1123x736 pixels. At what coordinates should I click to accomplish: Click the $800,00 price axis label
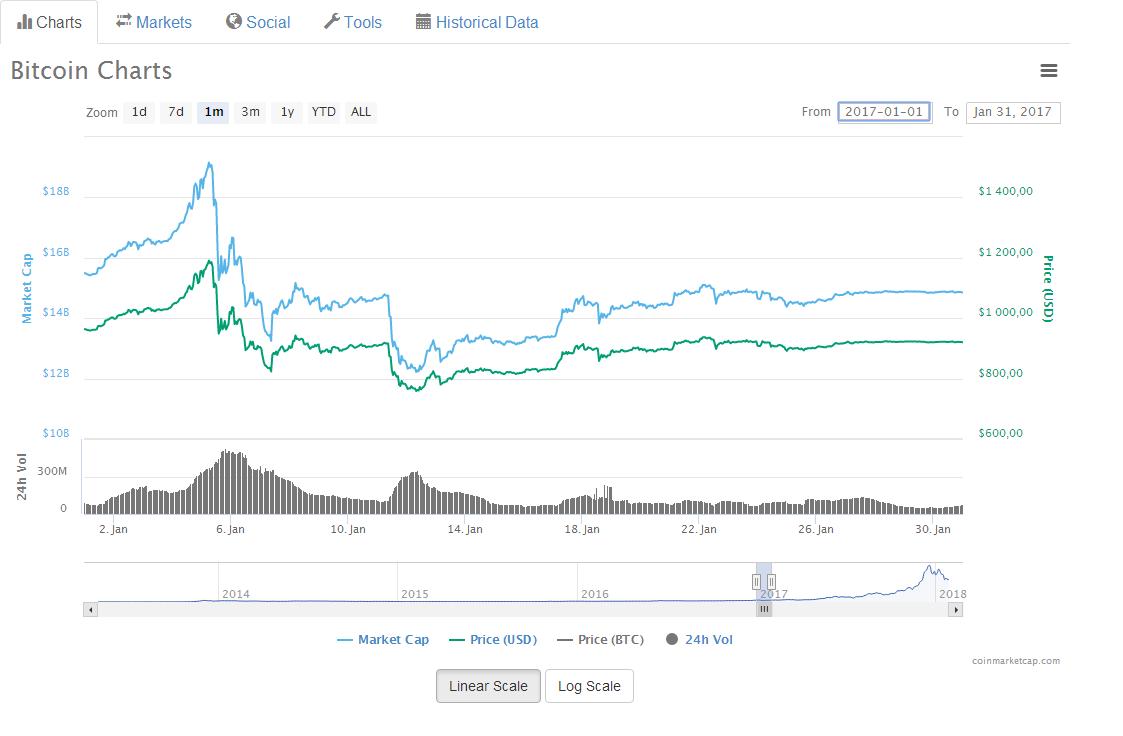[x=1001, y=373]
